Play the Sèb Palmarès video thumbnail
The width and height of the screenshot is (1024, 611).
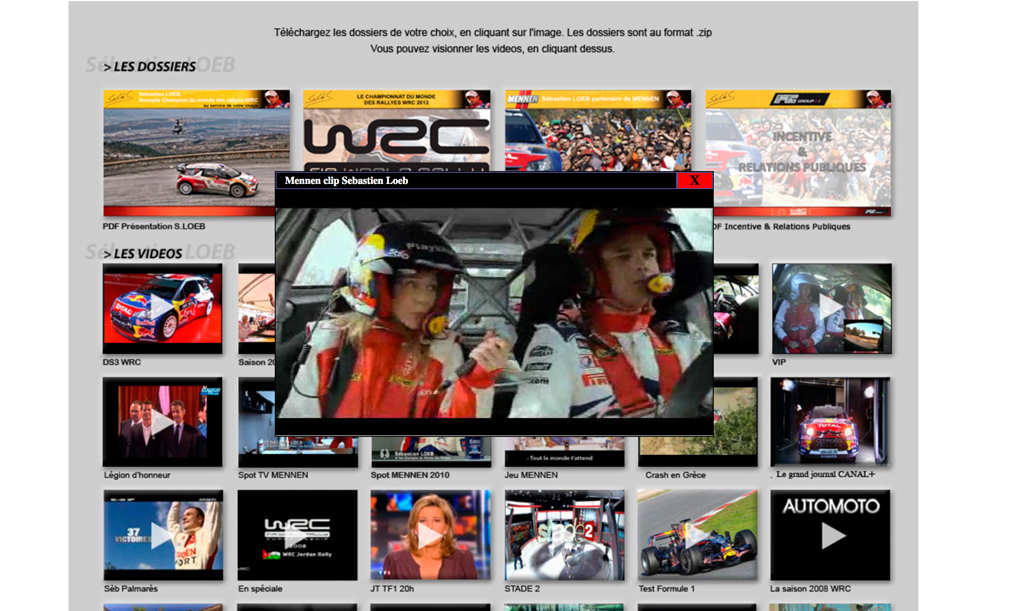coord(162,535)
